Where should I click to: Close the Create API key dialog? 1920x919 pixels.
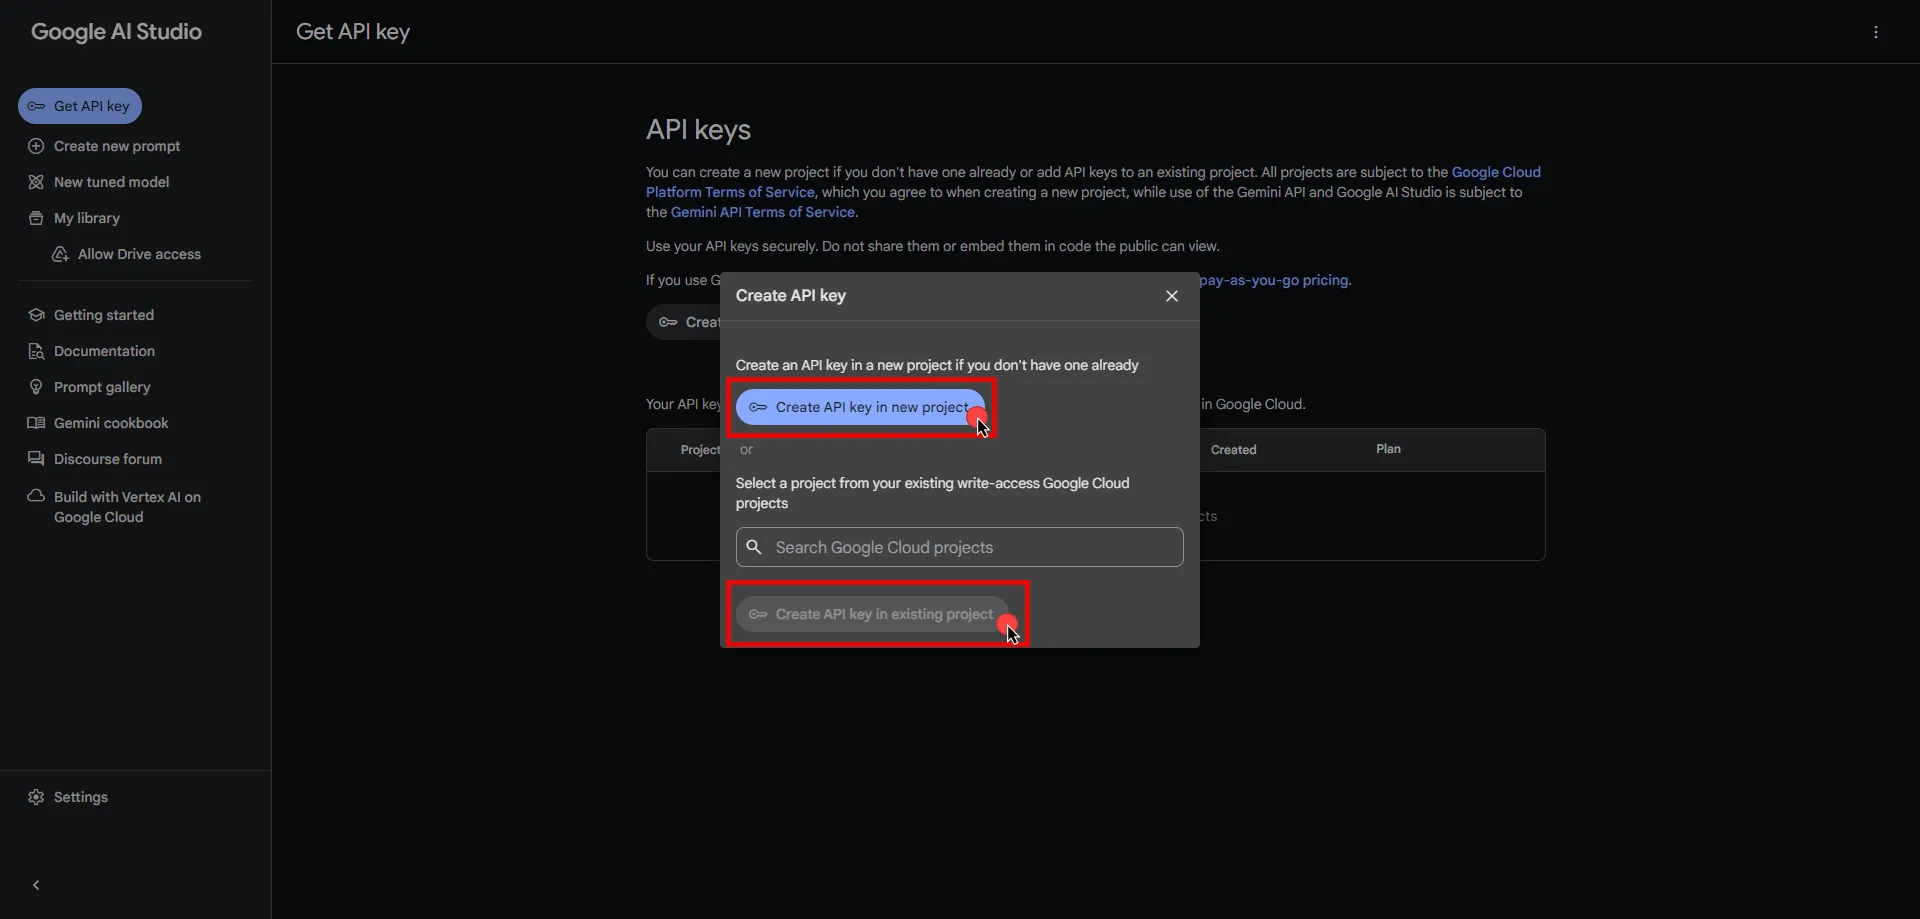1172,295
